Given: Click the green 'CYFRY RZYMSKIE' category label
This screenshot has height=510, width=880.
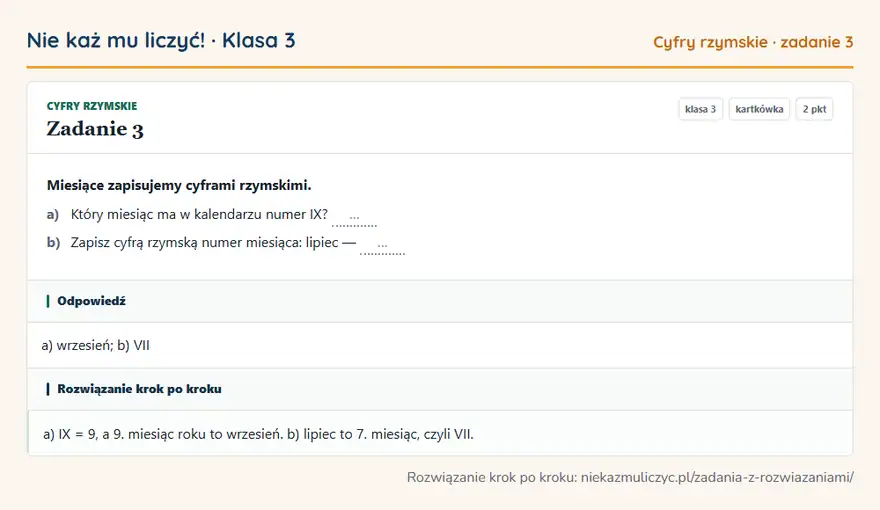Looking at the screenshot, I should coord(92,106).
